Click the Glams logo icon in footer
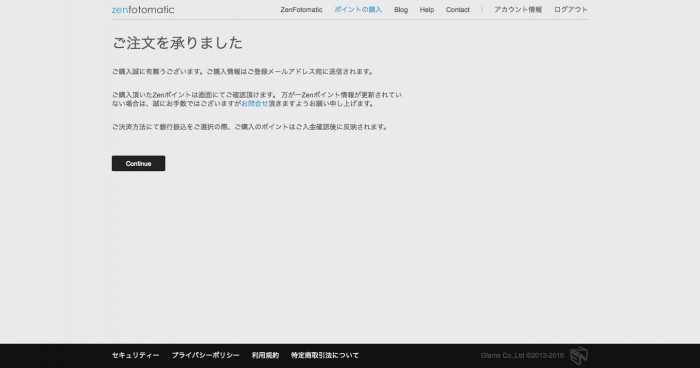This screenshot has height=368, width=700. [579, 355]
